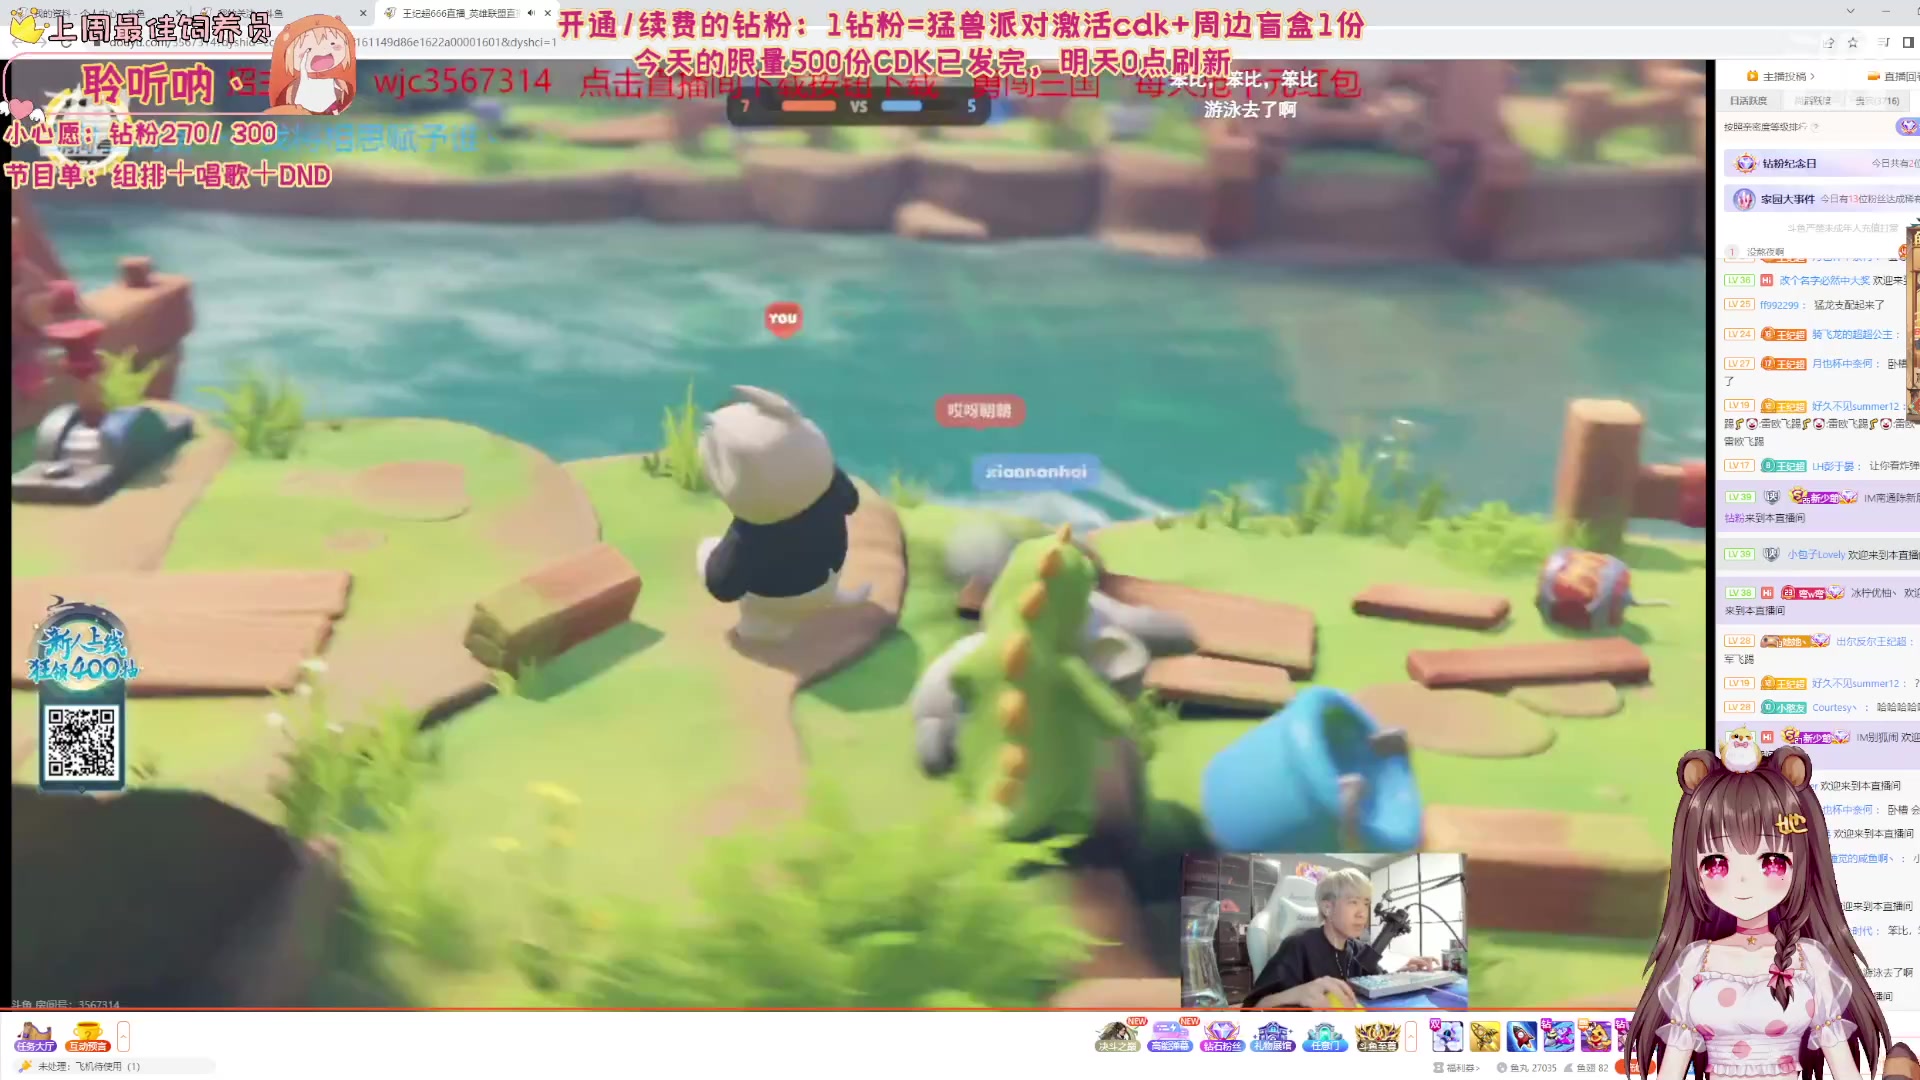This screenshot has height=1080, width=1920.
Task: Select the yellow duck gift
Action: pos(1595,1036)
